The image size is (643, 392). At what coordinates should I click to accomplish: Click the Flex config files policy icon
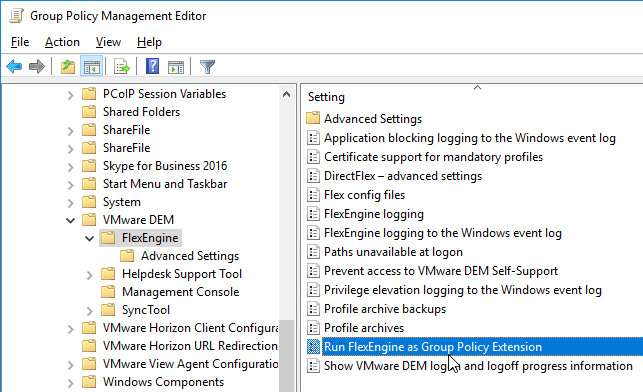point(313,195)
